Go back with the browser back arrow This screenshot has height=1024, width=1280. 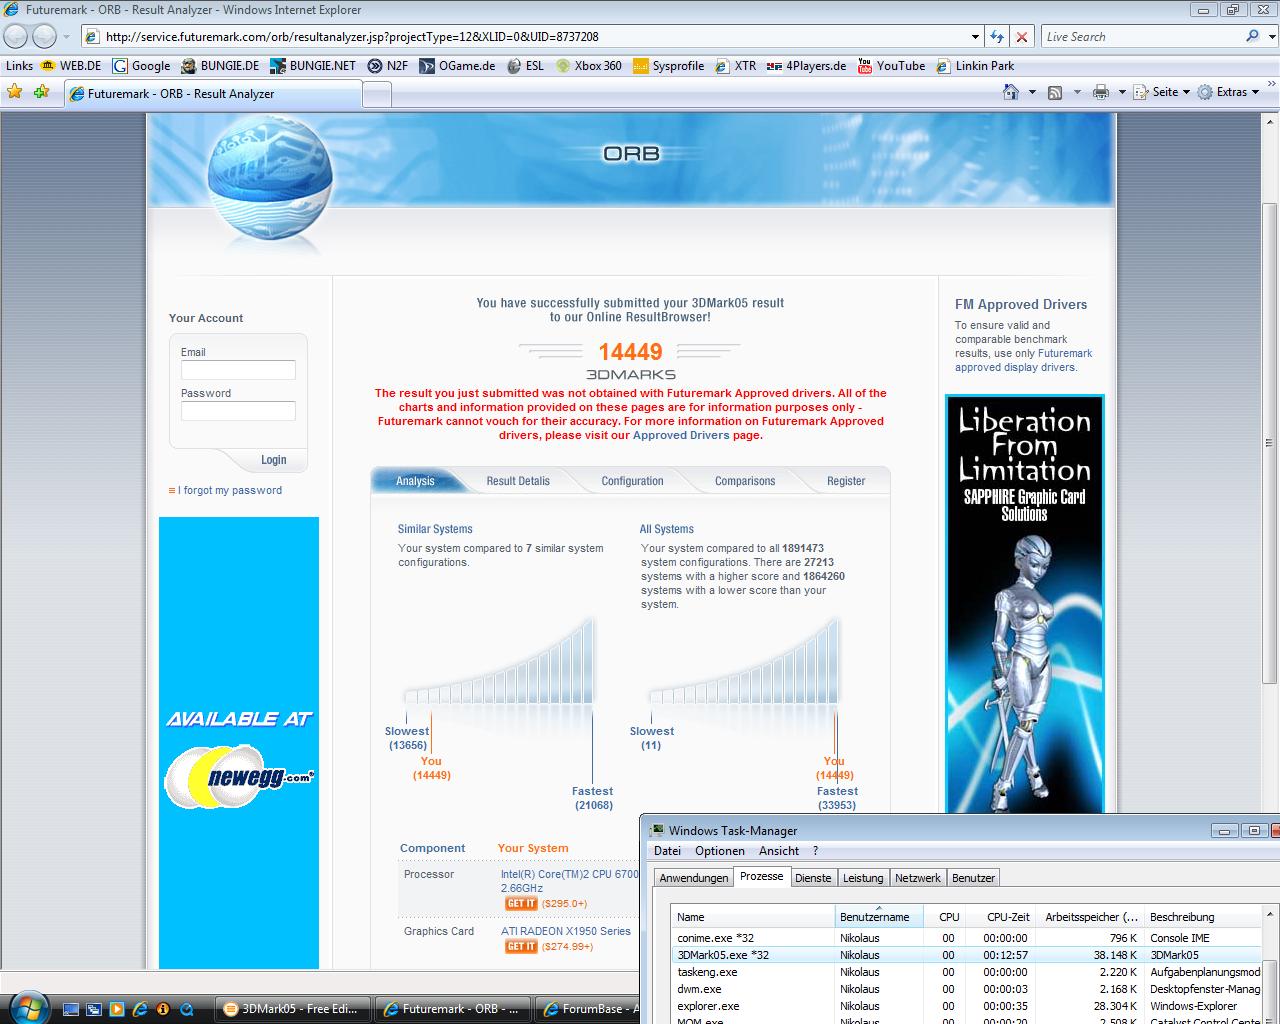point(16,37)
